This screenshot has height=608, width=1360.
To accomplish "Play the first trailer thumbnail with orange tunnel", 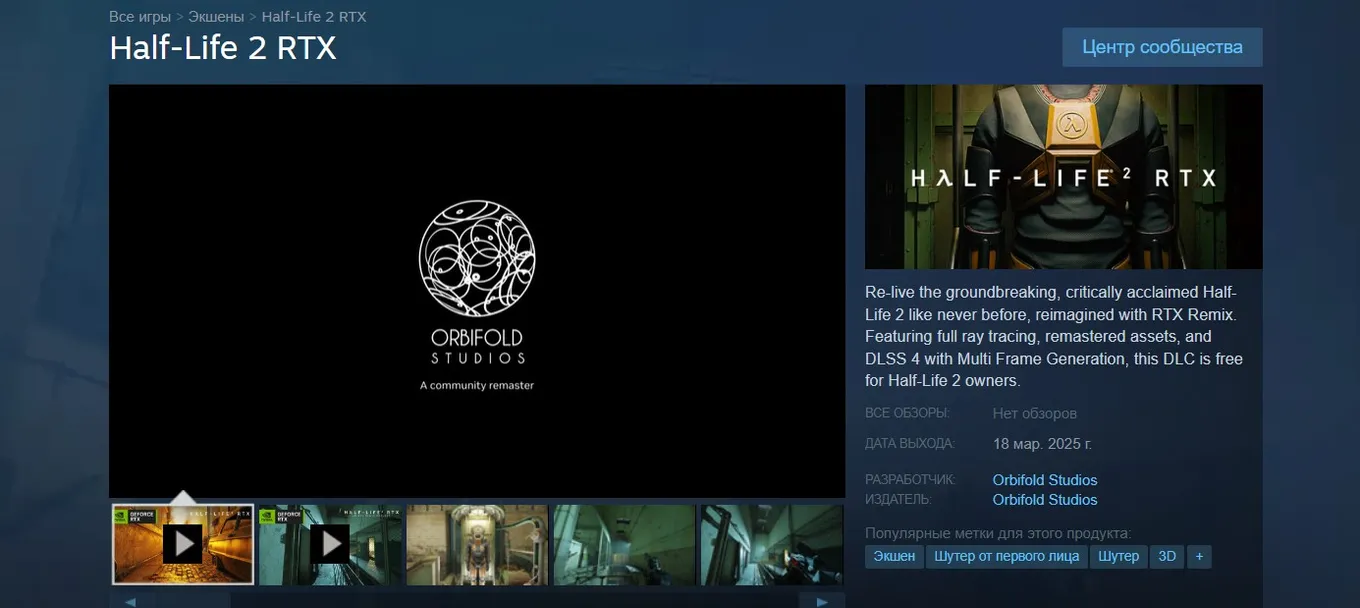I will [x=183, y=544].
